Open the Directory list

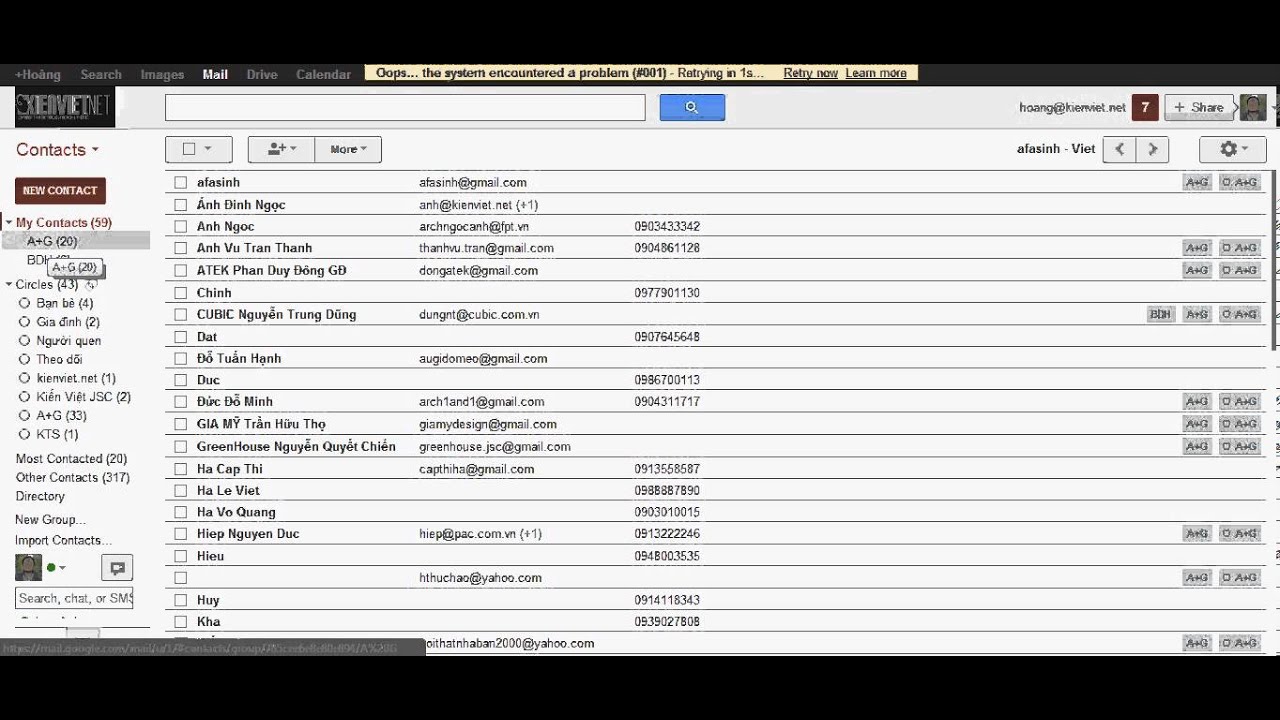click(x=40, y=496)
